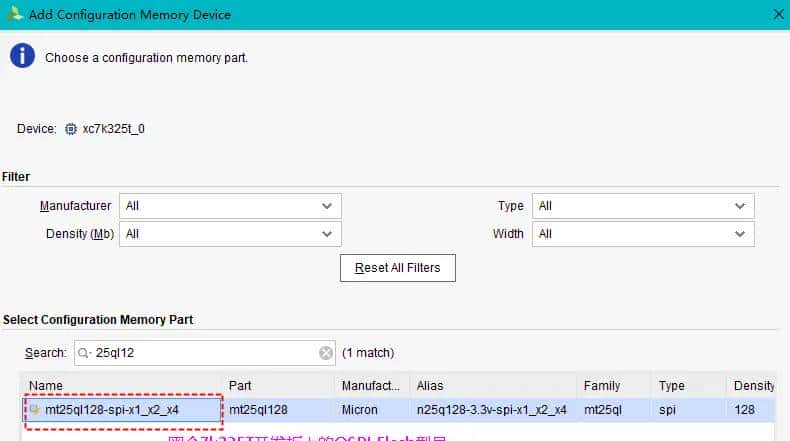The height and width of the screenshot is (441, 790).
Task: Sort by the Family column header
Action: [x=612, y=386]
